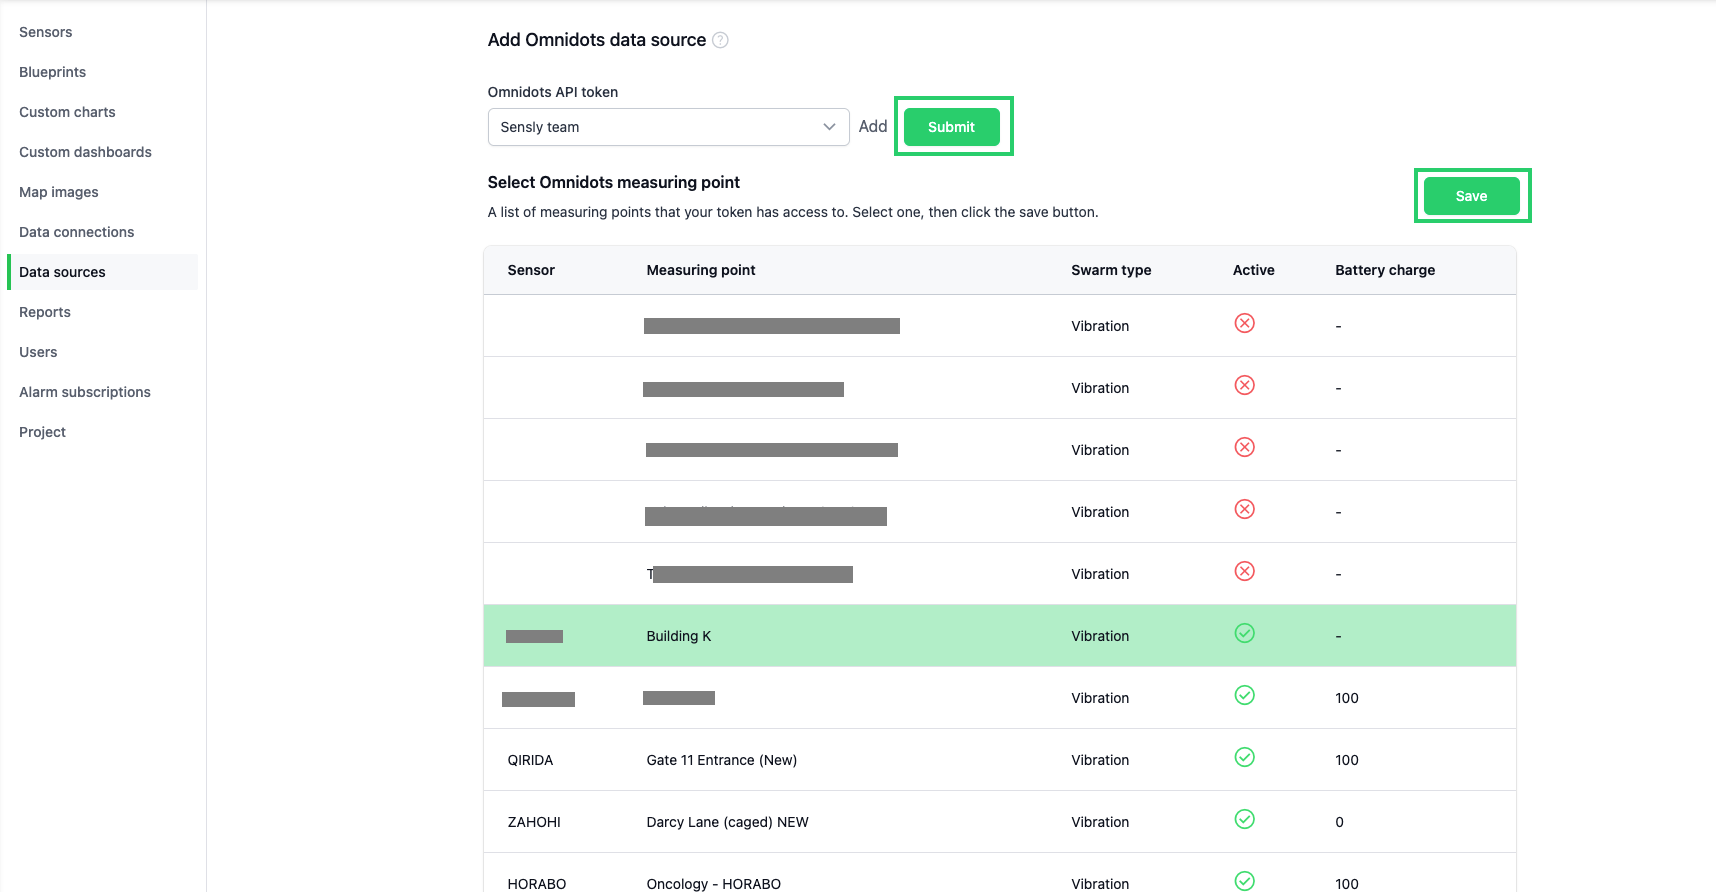1716x892 pixels.
Task: Go to Blueprints in the sidebar
Action: tap(53, 72)
